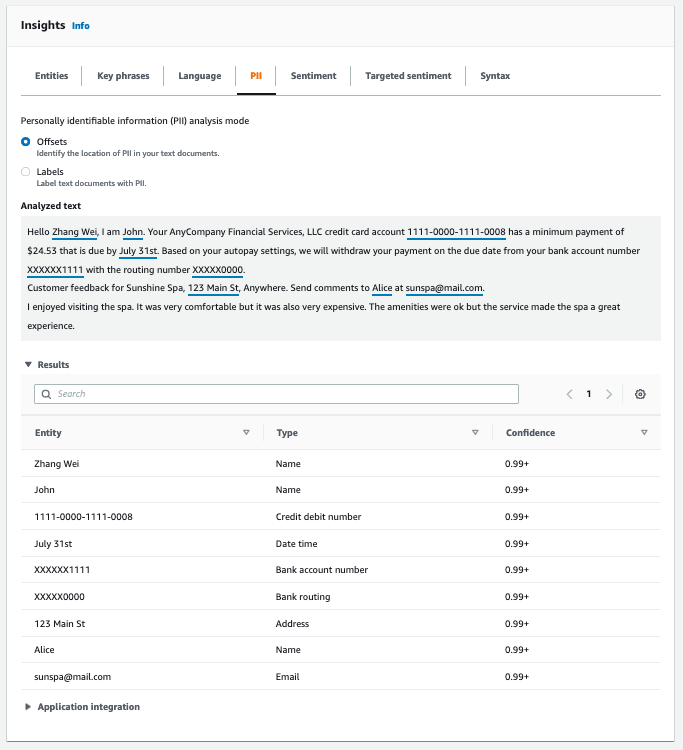Go to previous results page arrow
The image size is (683, 750).
pyautogui.click(x=569, y=394)
